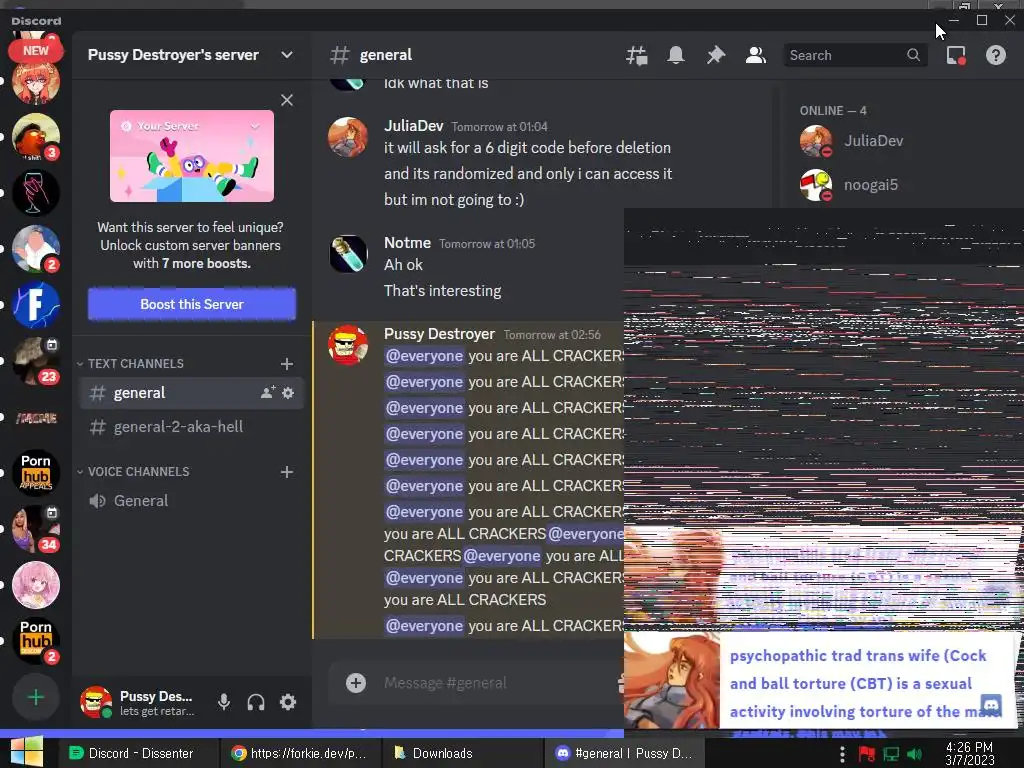Open the blue F lightning server icon
This screenshot has width=1024, height=768.
click(36, 305)
